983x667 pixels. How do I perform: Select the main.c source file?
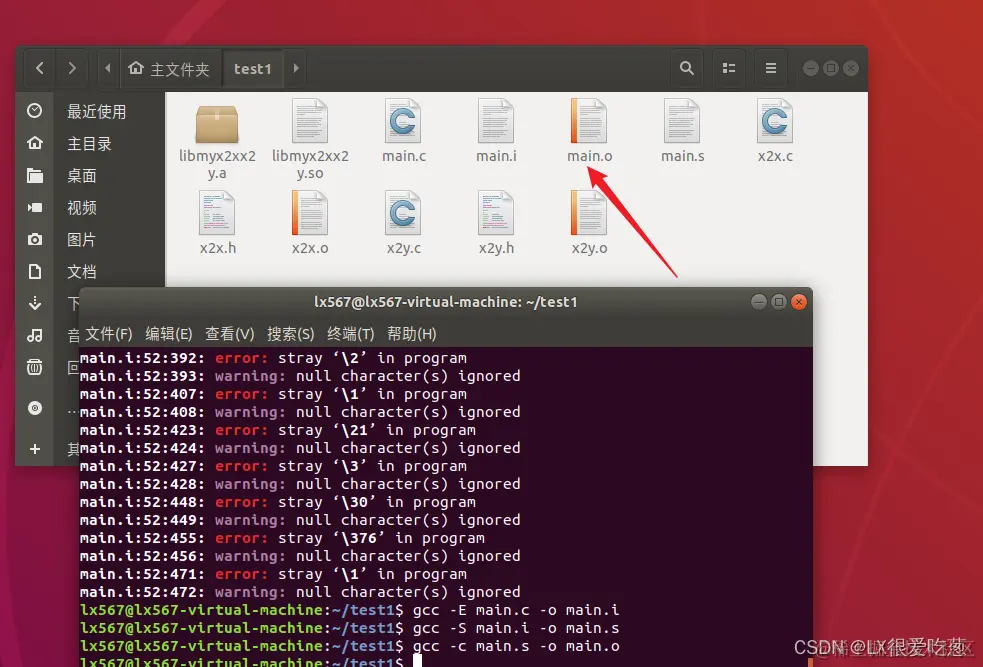point(403,130)
